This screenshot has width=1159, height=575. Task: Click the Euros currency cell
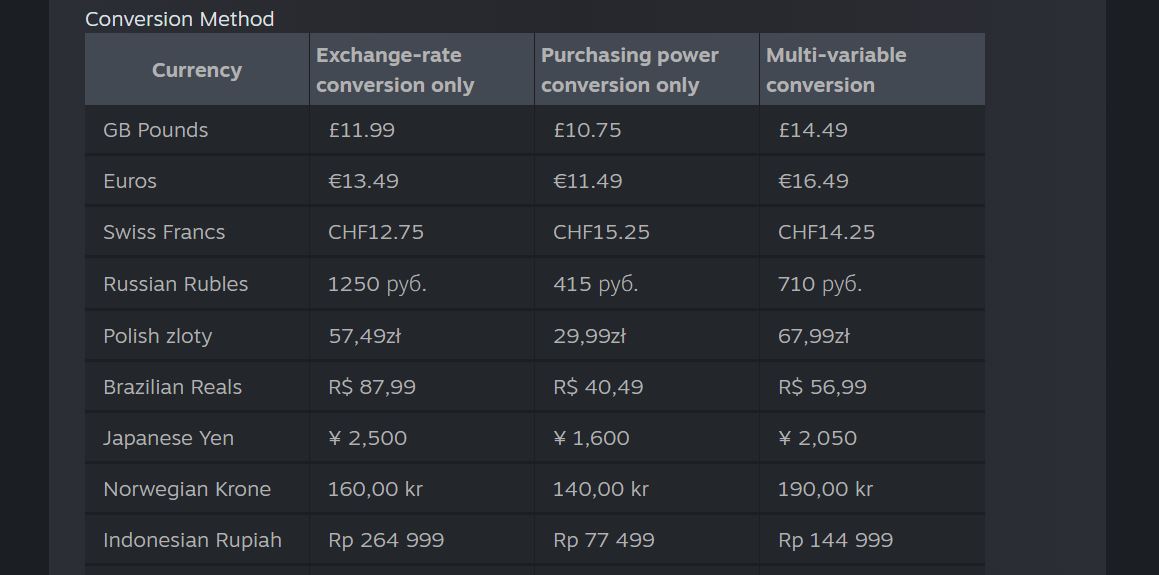click(x=130, y=181)
